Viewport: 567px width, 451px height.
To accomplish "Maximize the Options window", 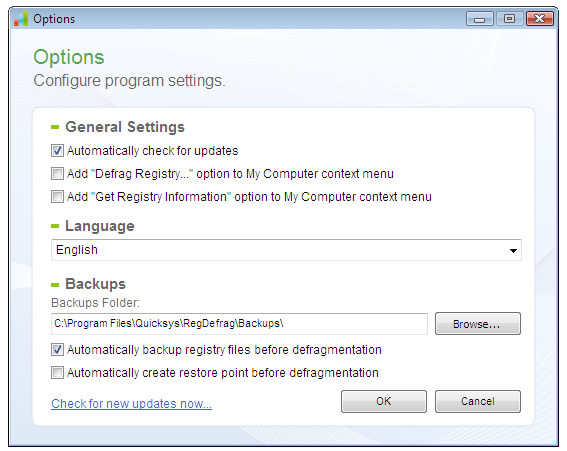I will tap(510, 18).
